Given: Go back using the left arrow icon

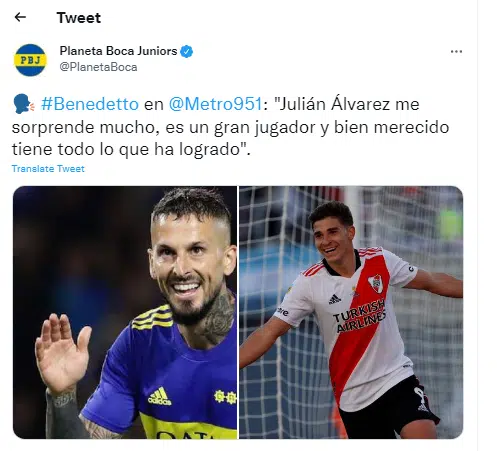Looking at the screenshot, I should [20, 17].
